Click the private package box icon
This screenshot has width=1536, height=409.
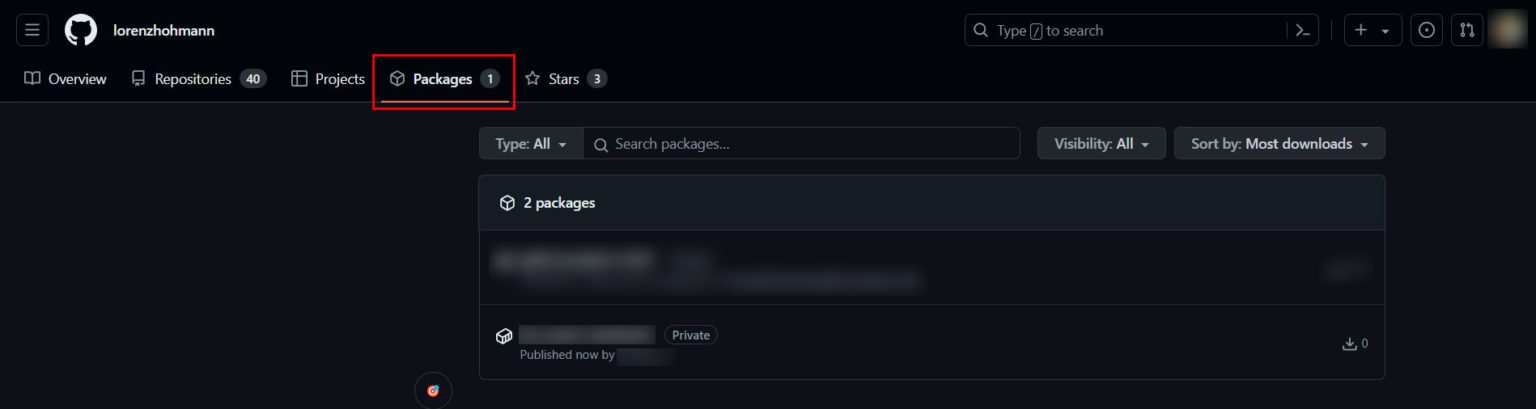pos(504,336)
